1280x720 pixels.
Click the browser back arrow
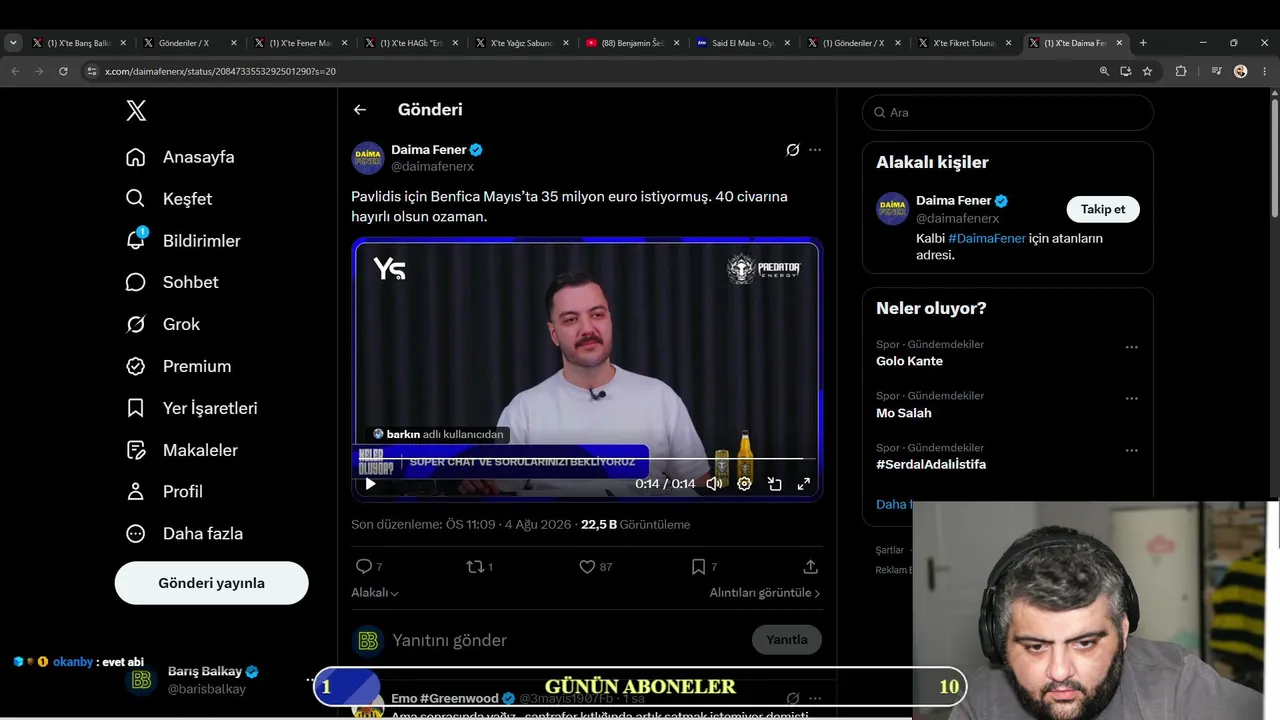tap(15, 71)
